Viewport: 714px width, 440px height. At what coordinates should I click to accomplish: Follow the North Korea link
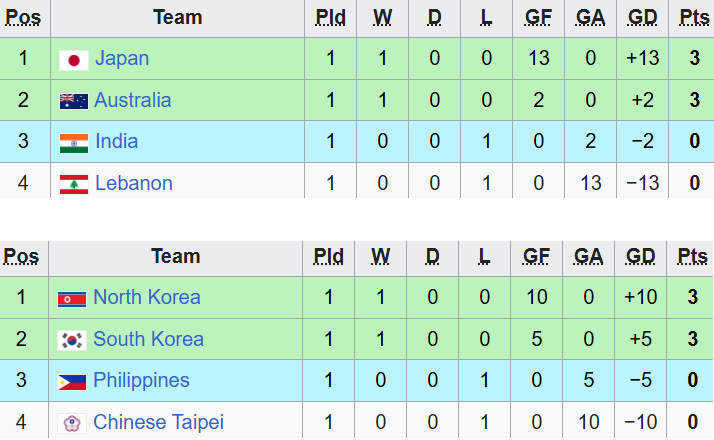(147, 297)
